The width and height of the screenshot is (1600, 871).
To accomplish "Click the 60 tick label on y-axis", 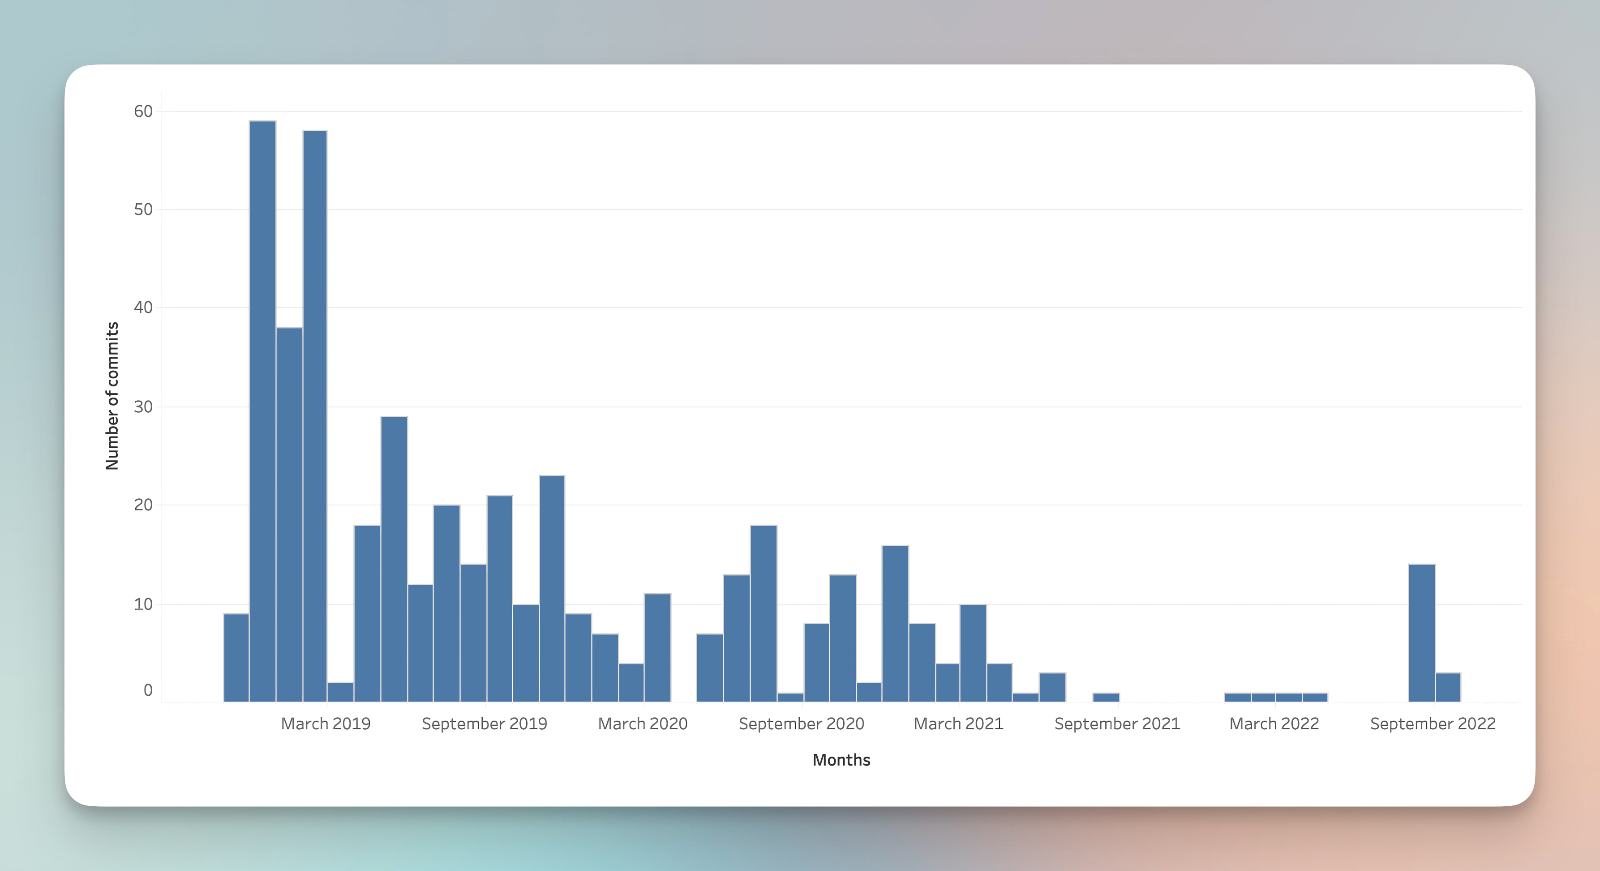I will [144, 112].
